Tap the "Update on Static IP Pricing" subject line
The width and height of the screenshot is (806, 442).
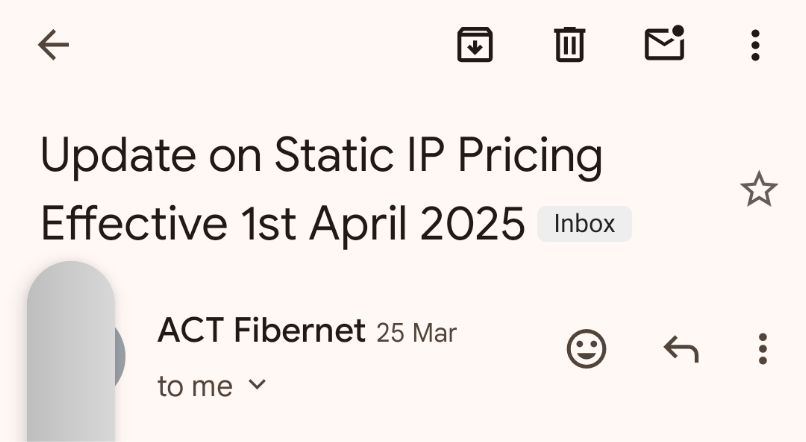coord(321,156)
